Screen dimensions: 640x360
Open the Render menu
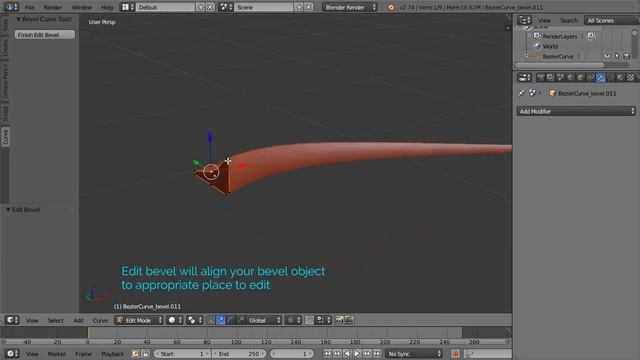(53, 7)
